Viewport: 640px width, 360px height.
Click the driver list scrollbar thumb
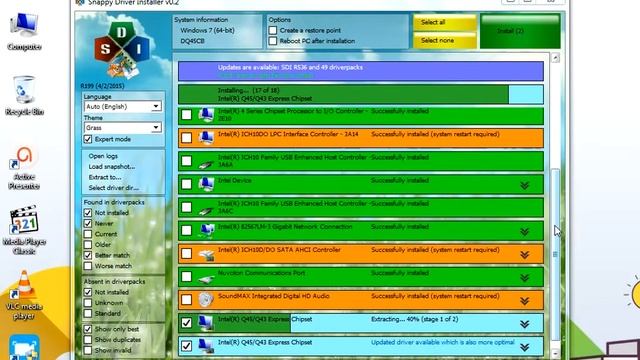tap(555, 254)
